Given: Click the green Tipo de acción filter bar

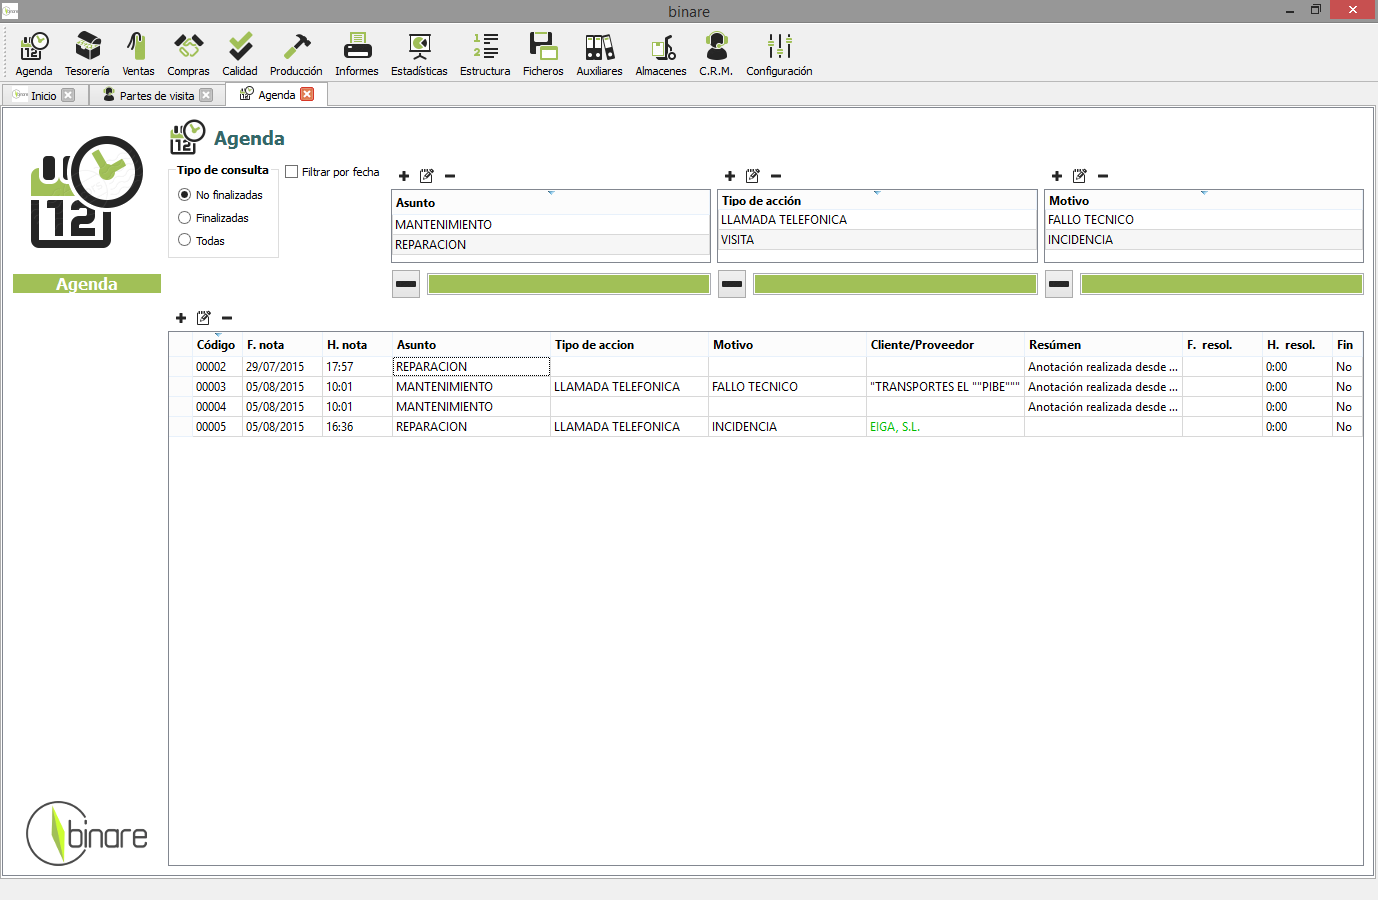Looking at the screenshot, I should point(895,284).
